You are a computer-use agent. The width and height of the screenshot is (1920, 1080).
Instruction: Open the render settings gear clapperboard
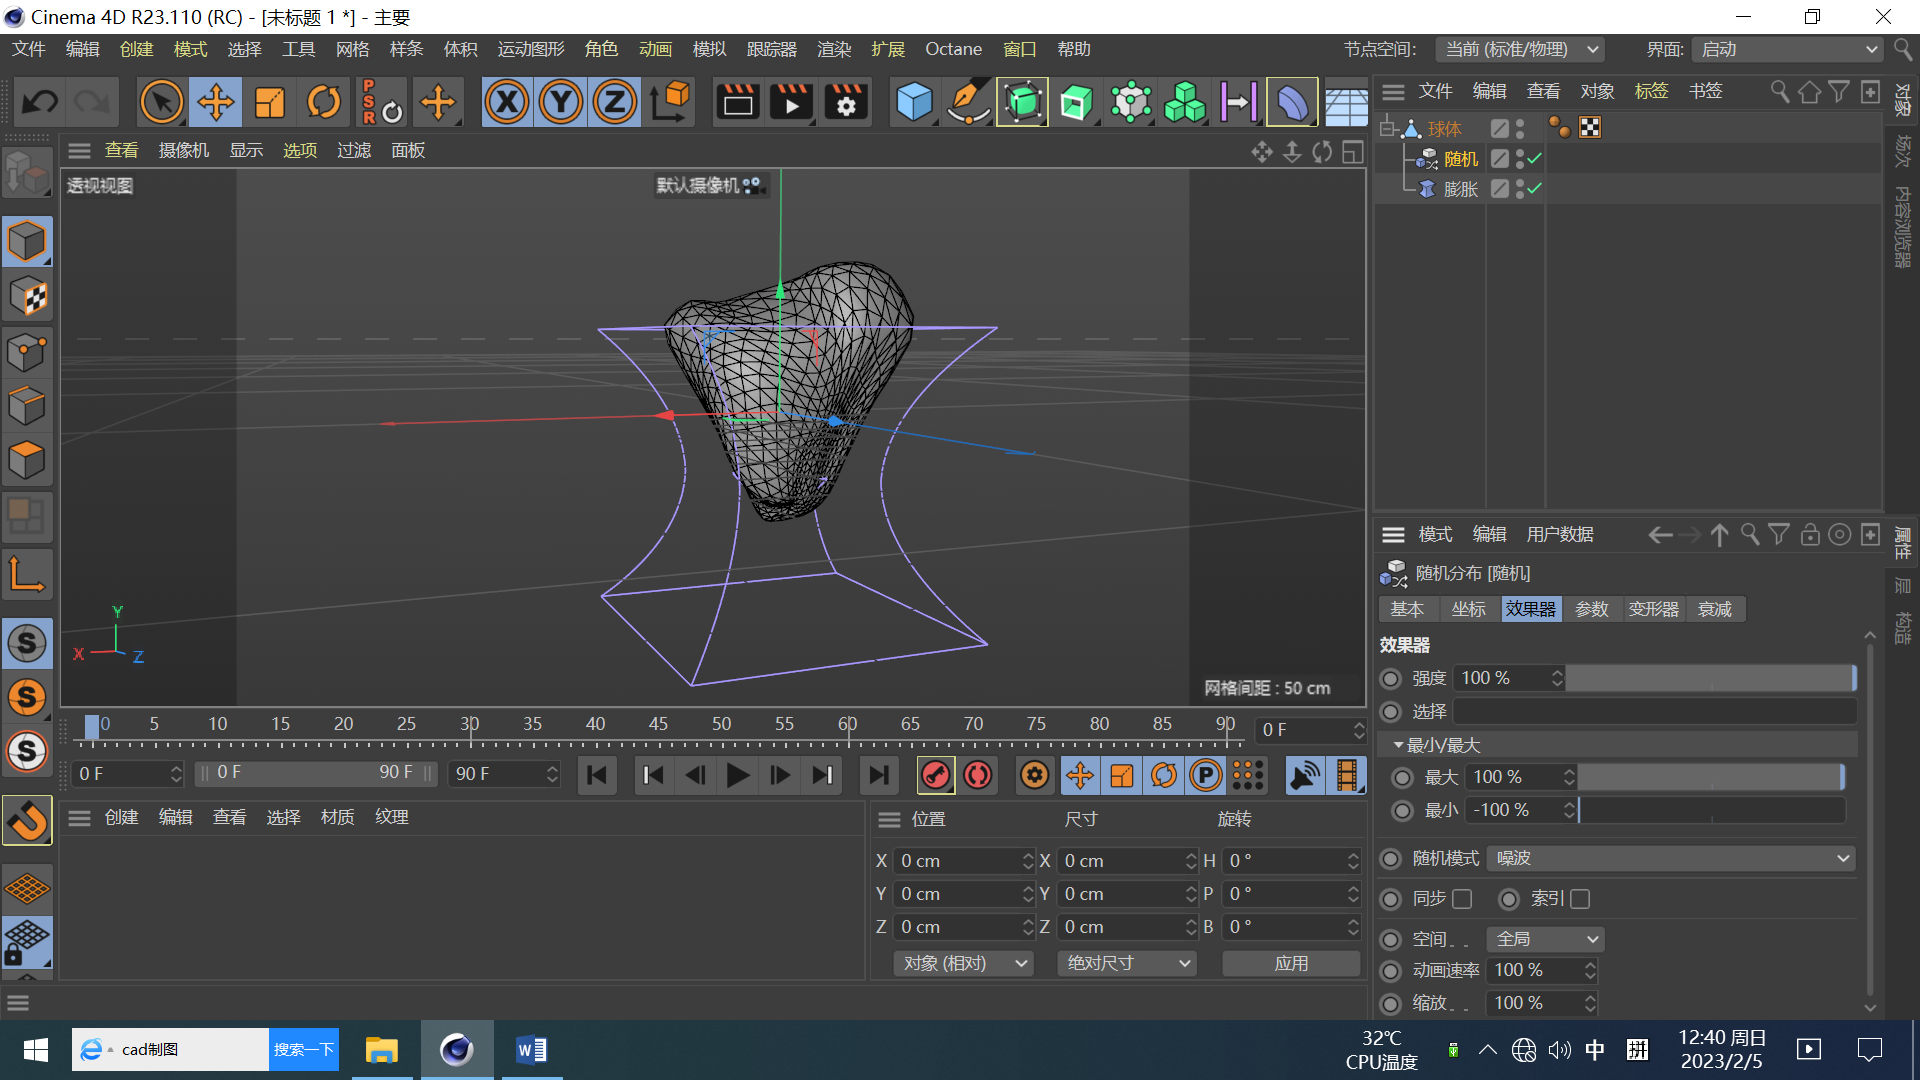coord(846,102)
